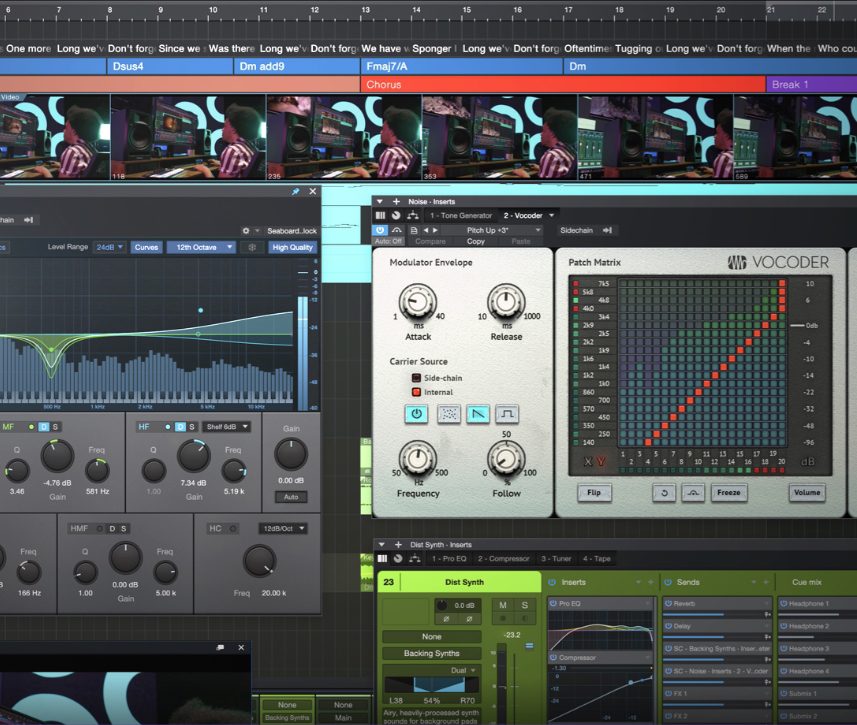Load previous Vocoder preset arrow

426,230
